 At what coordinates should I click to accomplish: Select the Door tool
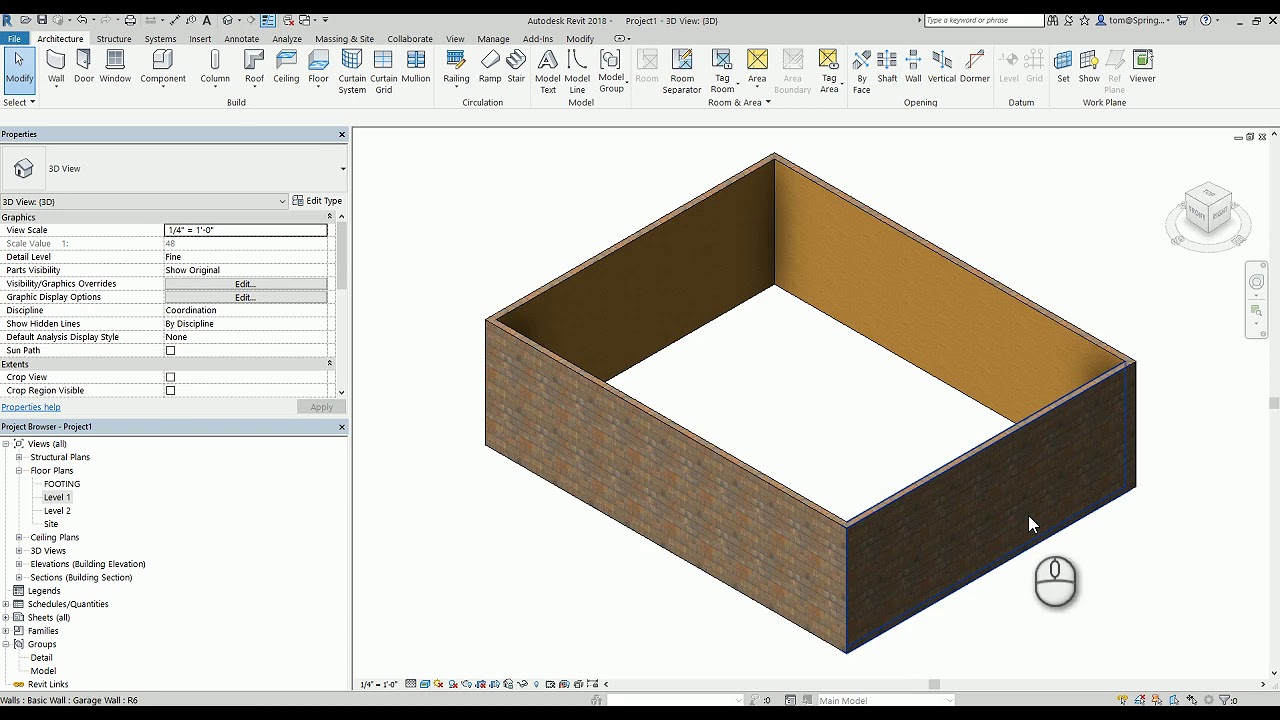84,67
